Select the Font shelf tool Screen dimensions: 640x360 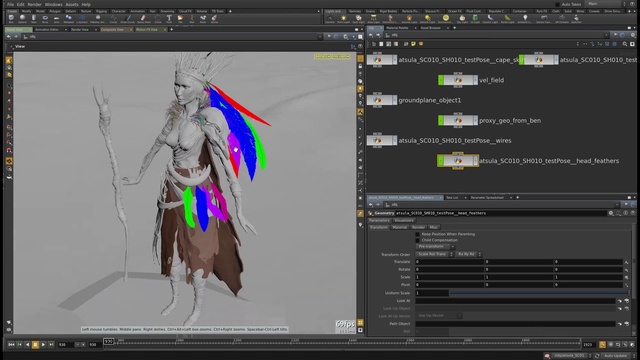click(x=169, y=18)
